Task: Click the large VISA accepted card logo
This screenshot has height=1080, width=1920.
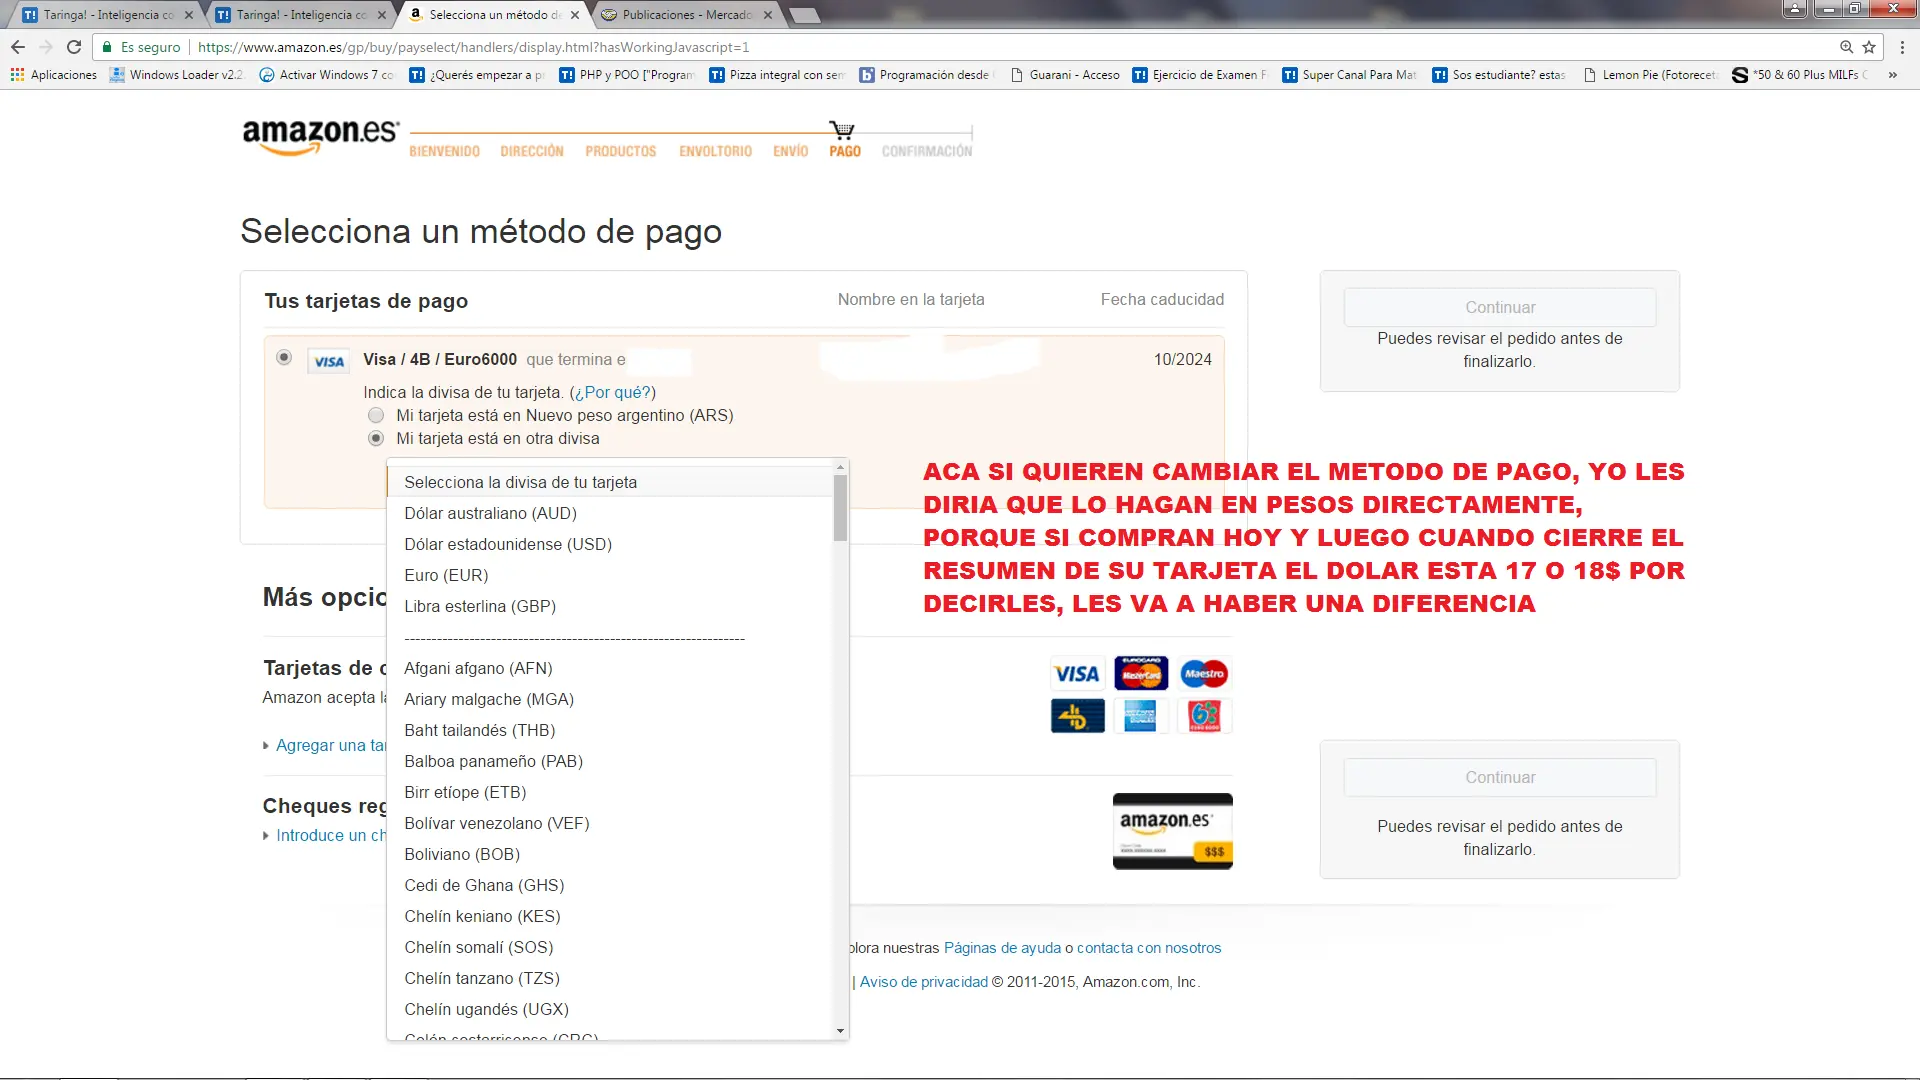Action: point(1077,674)
